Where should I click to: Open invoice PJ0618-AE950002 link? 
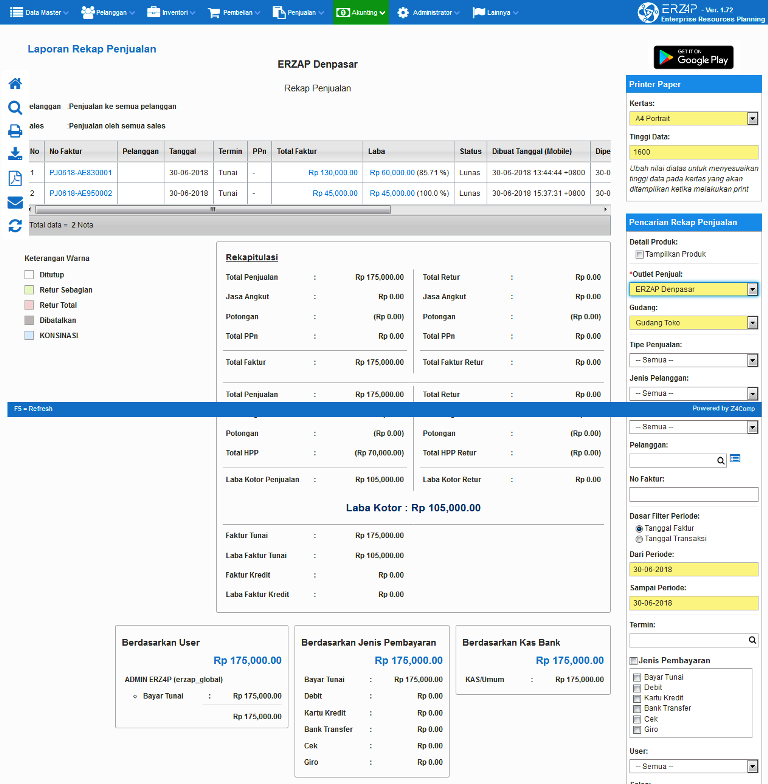point(80,193)
